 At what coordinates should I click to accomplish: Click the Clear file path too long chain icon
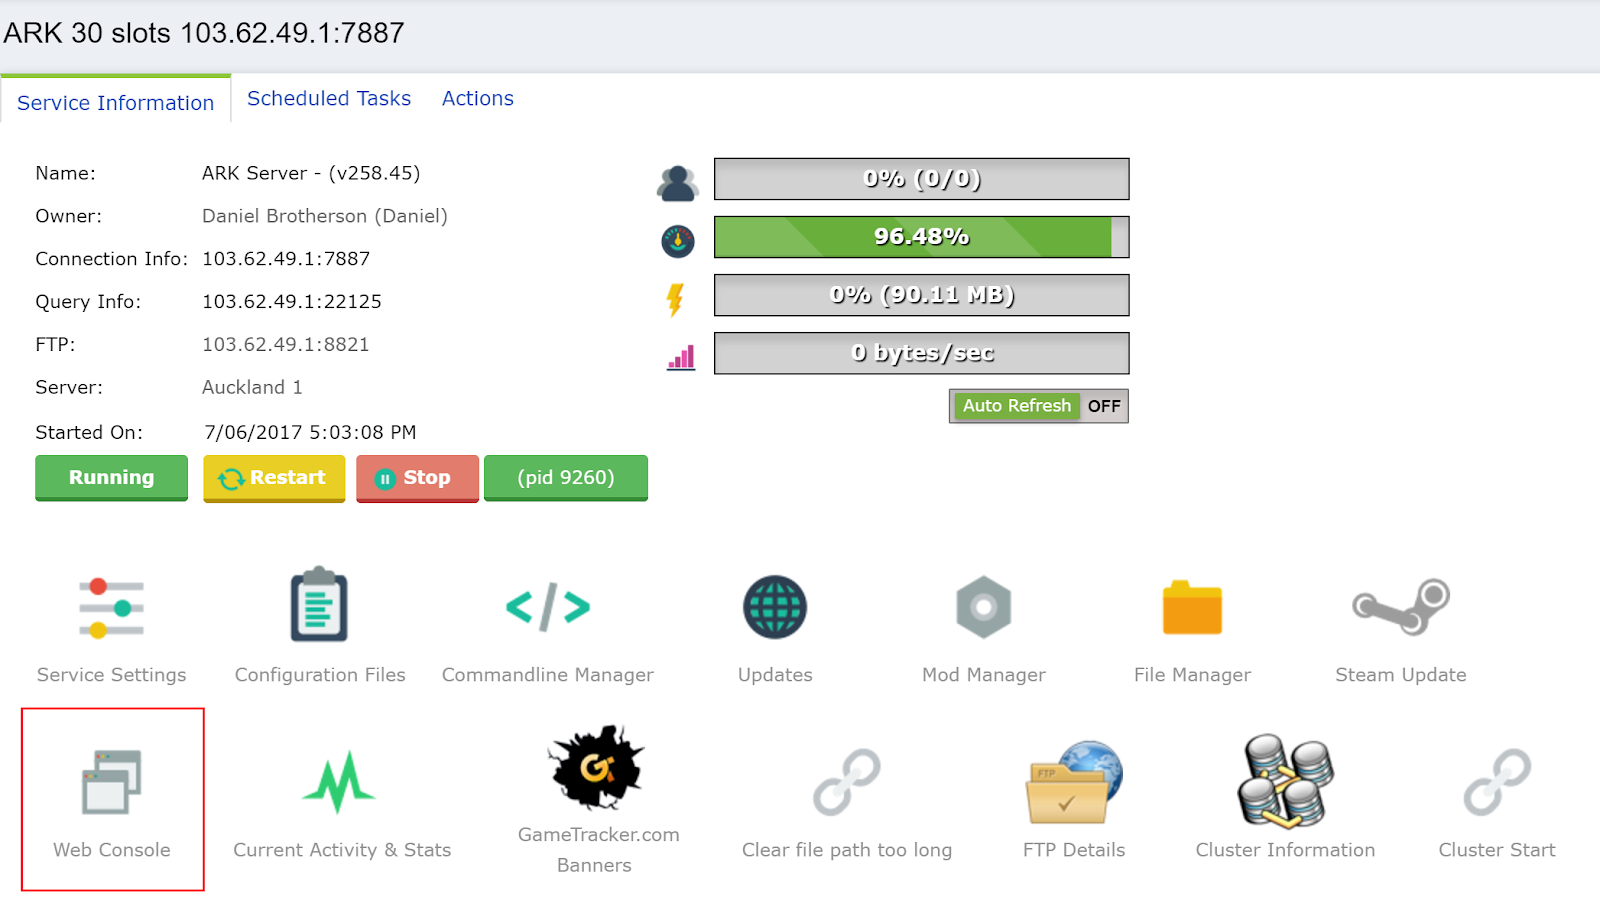pyautogui.click(x=847, y=782)
